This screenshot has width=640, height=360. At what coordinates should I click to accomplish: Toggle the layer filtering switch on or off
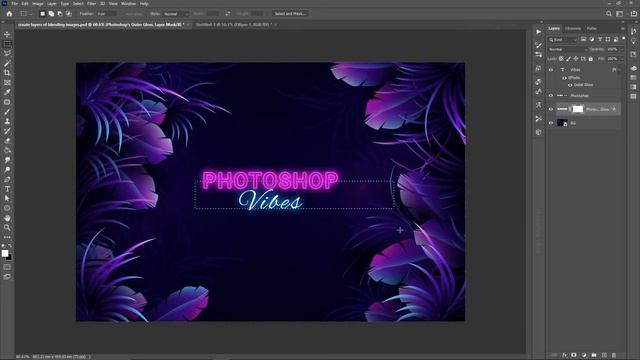tap(624, 39)
